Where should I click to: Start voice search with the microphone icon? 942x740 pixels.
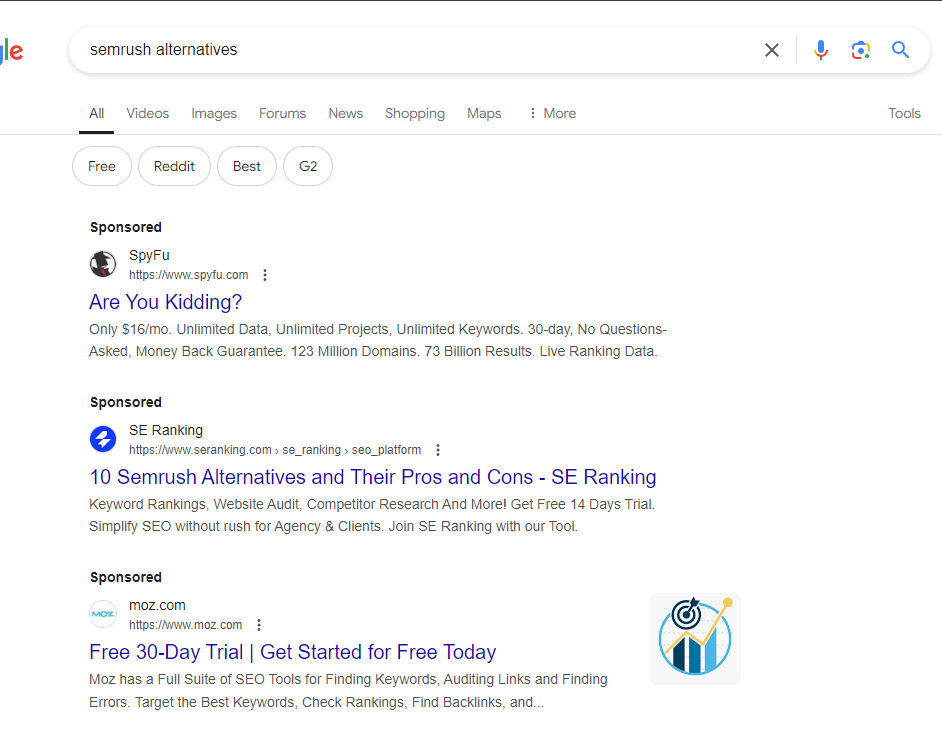tap(821, 50)
